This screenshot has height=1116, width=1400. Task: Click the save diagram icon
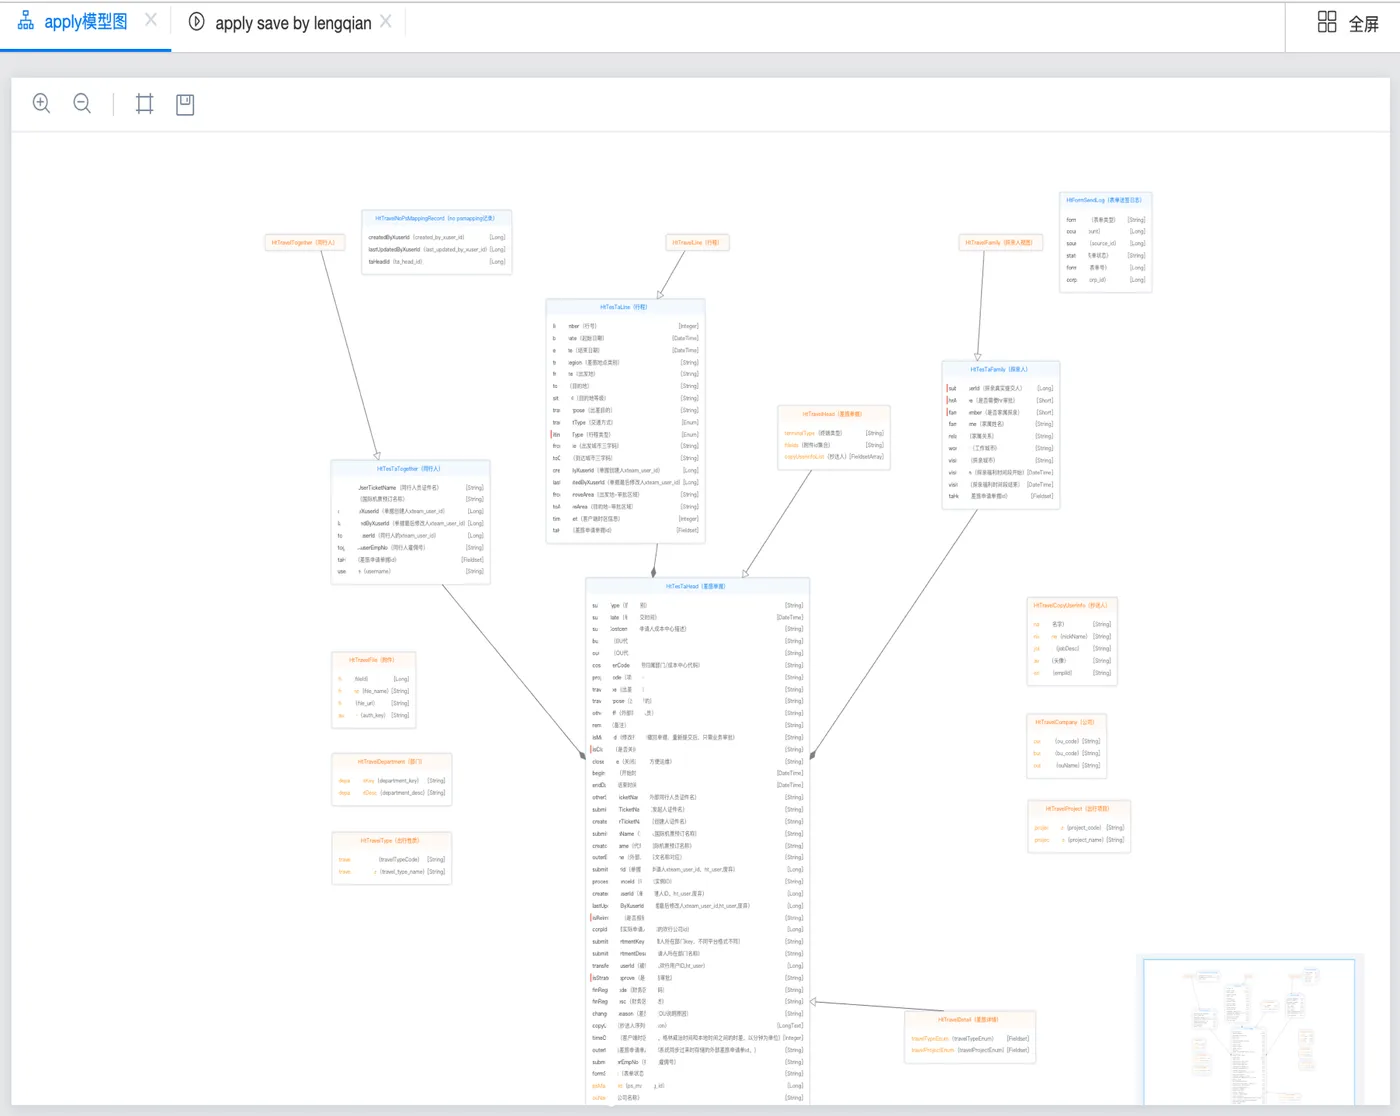[x=185, y=103]
